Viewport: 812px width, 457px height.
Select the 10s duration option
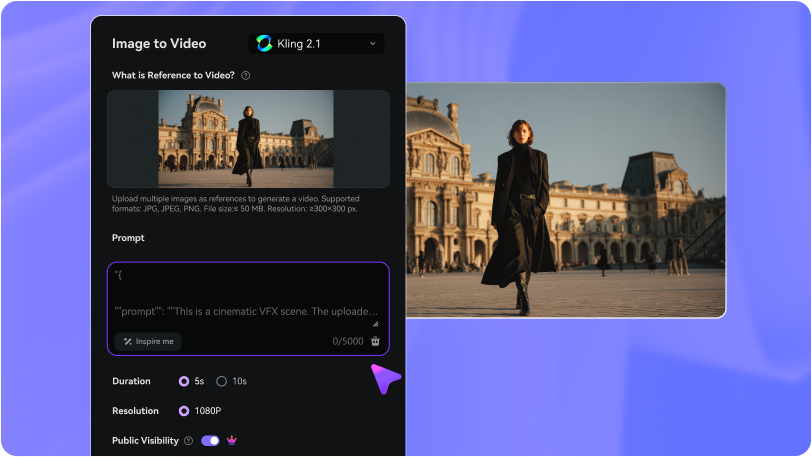[x=231, y=381]
